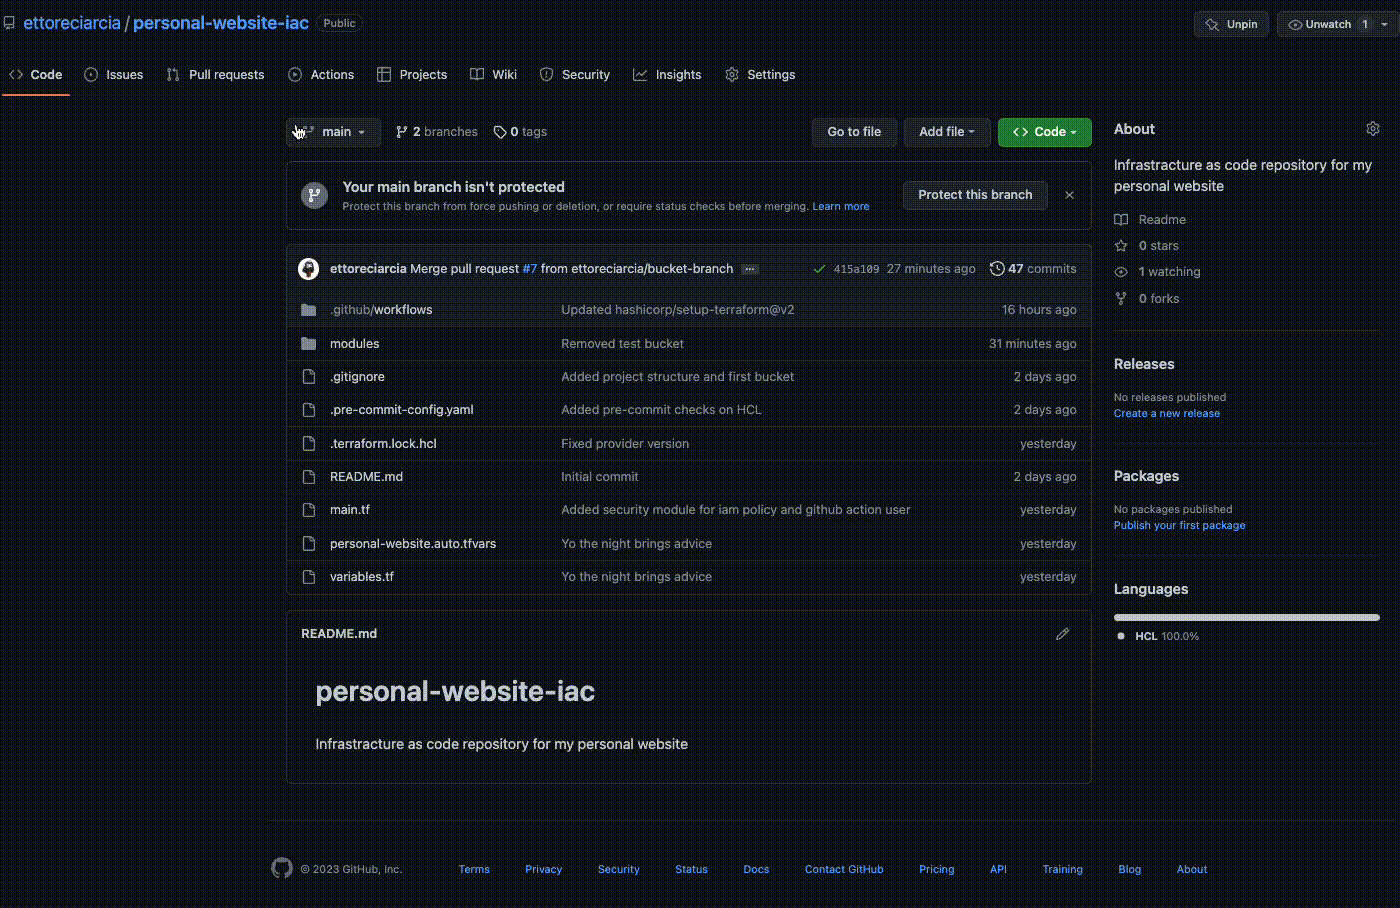Open the Issues tab

click(x=114, y=75)
